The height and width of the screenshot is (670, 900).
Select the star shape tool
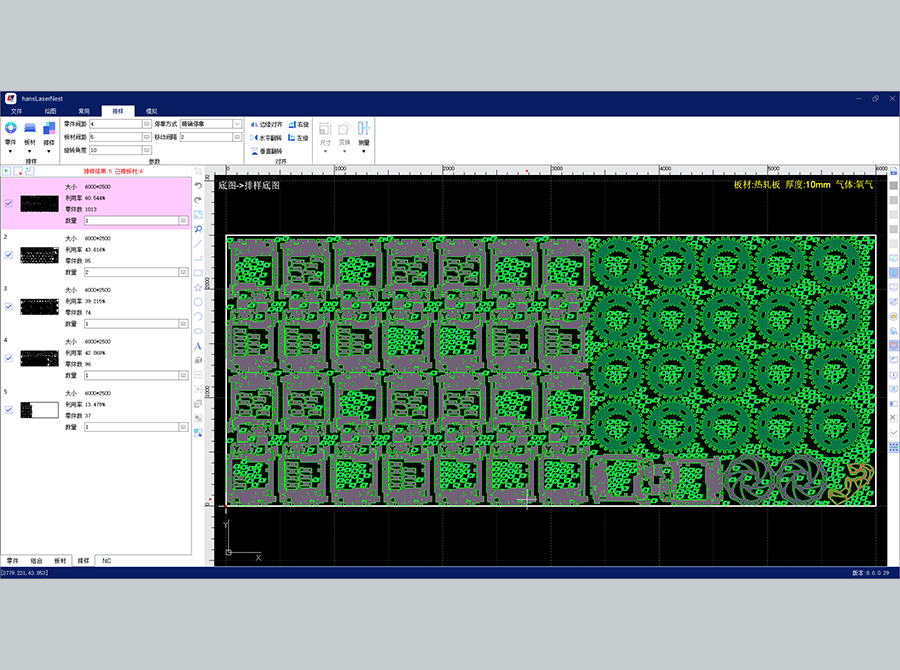198,287
